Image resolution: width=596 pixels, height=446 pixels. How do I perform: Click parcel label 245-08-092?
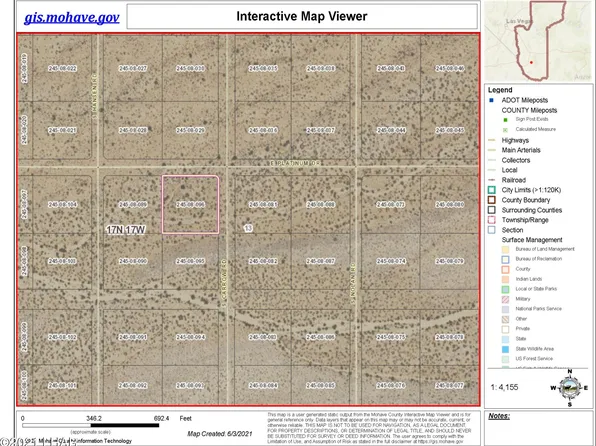133,386
